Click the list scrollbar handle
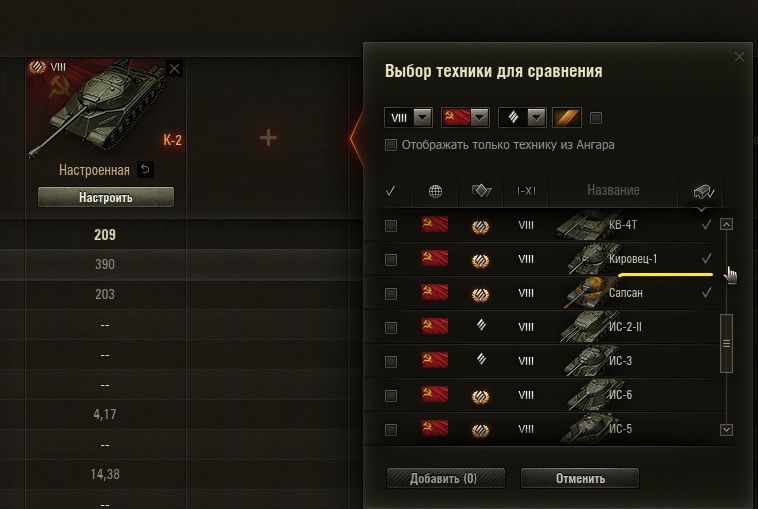The image size is (758, 509). coord(726,344)
